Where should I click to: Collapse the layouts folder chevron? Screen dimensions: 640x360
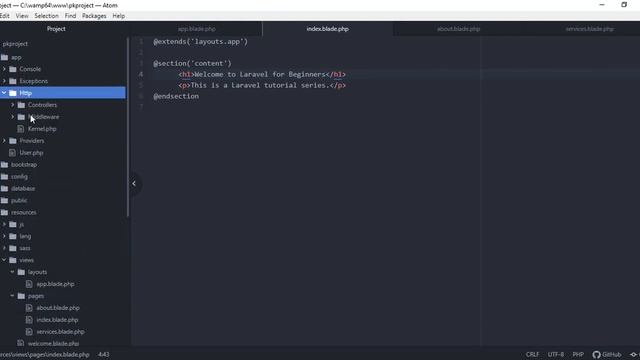pos(13,272)
